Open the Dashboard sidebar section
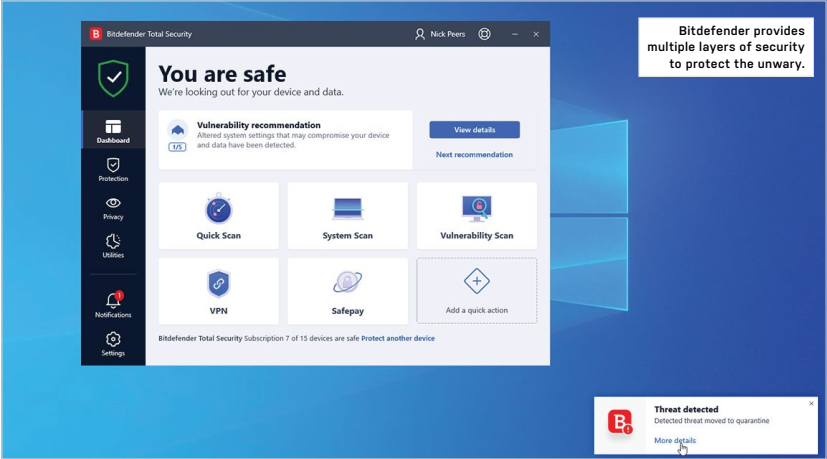Screen dimensions: 827x459 pyautogui.click(x=113, y=130)
